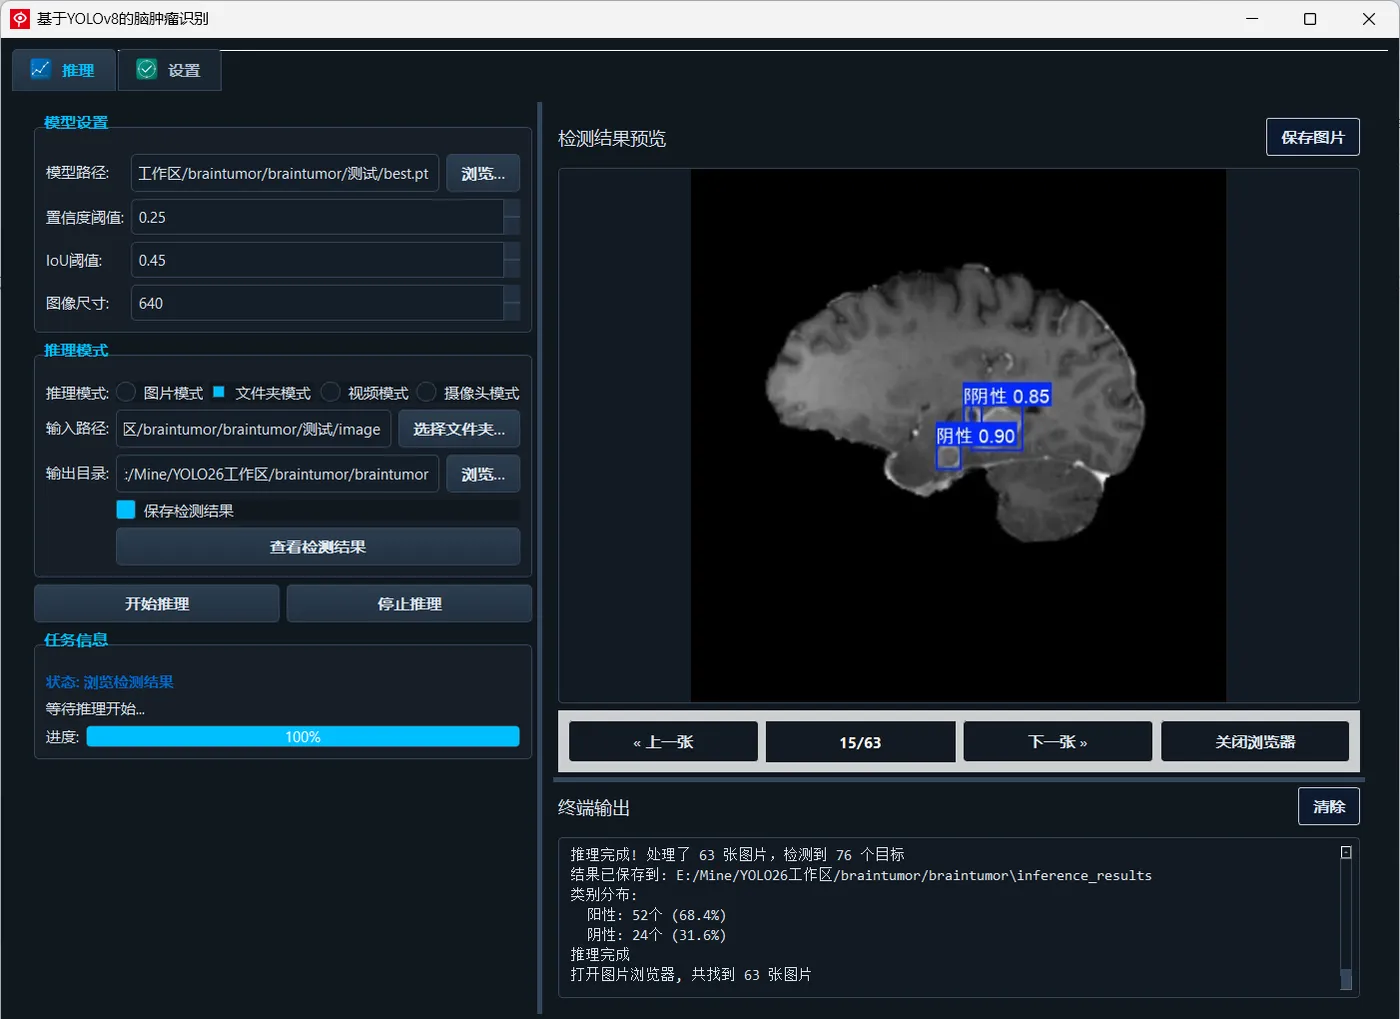Edit the 输入路径 field
The height and width of the screenshot is (1019, 1400).
254,429
